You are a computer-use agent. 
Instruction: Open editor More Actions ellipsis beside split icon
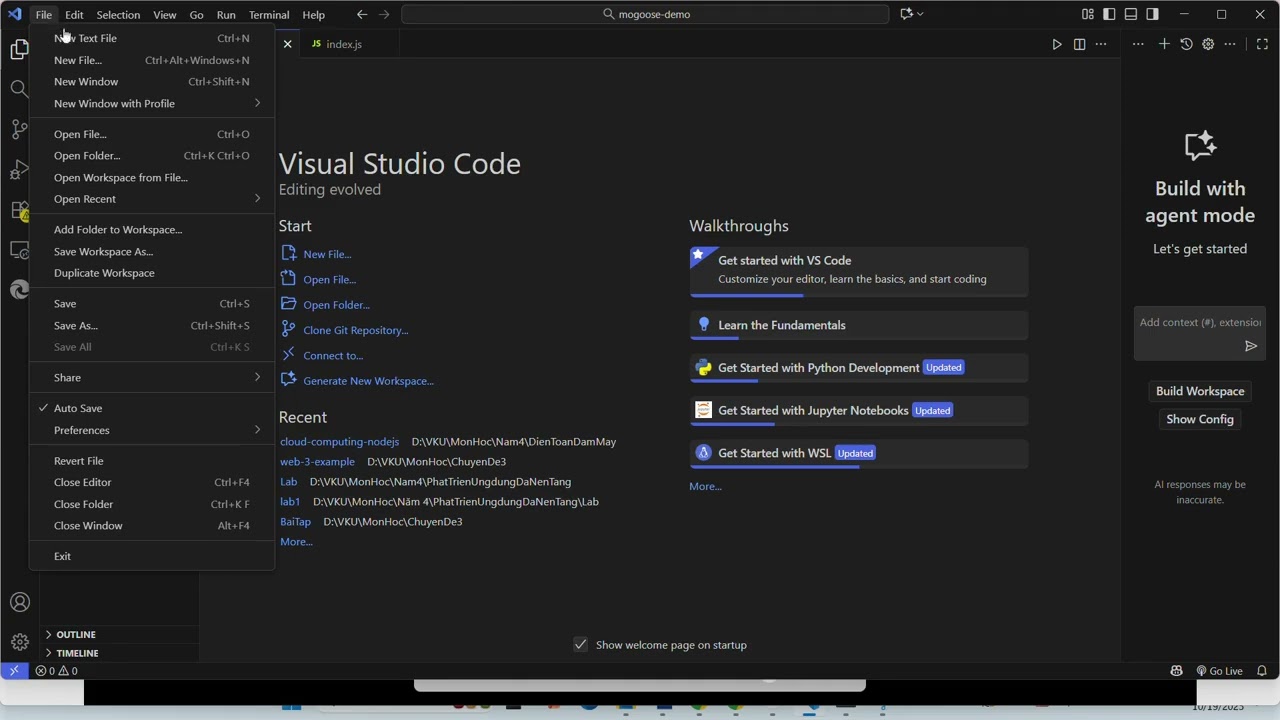tap(1101, 44)
